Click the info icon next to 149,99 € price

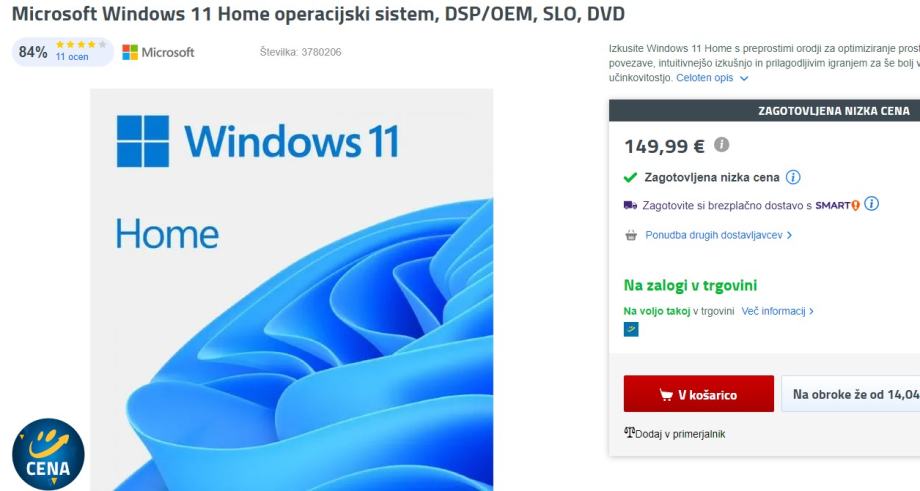point(721,144)
